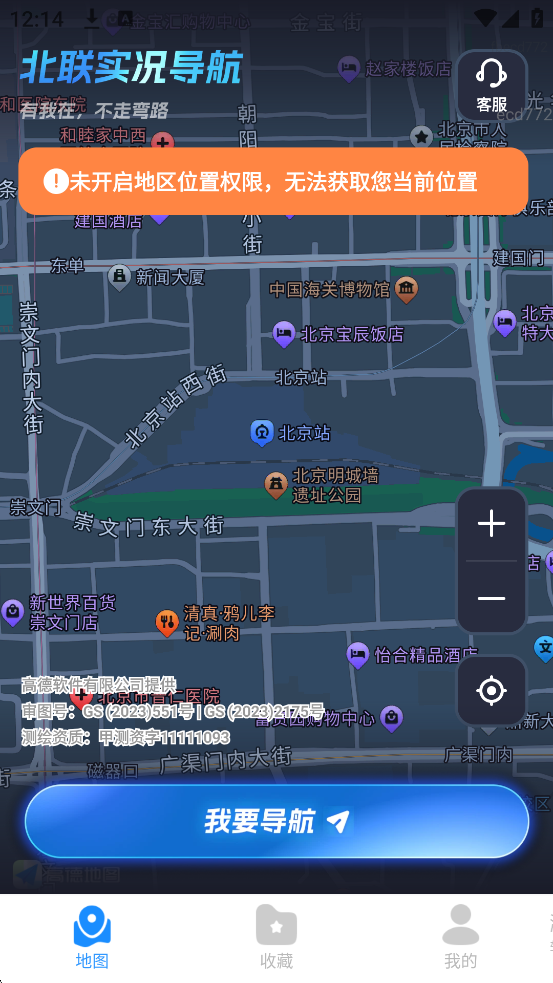Tap the 北京站 text label above station
Image resolution: width=553 pixels, height=983 pixels.
pyautogui.click(x=301, y=377)
